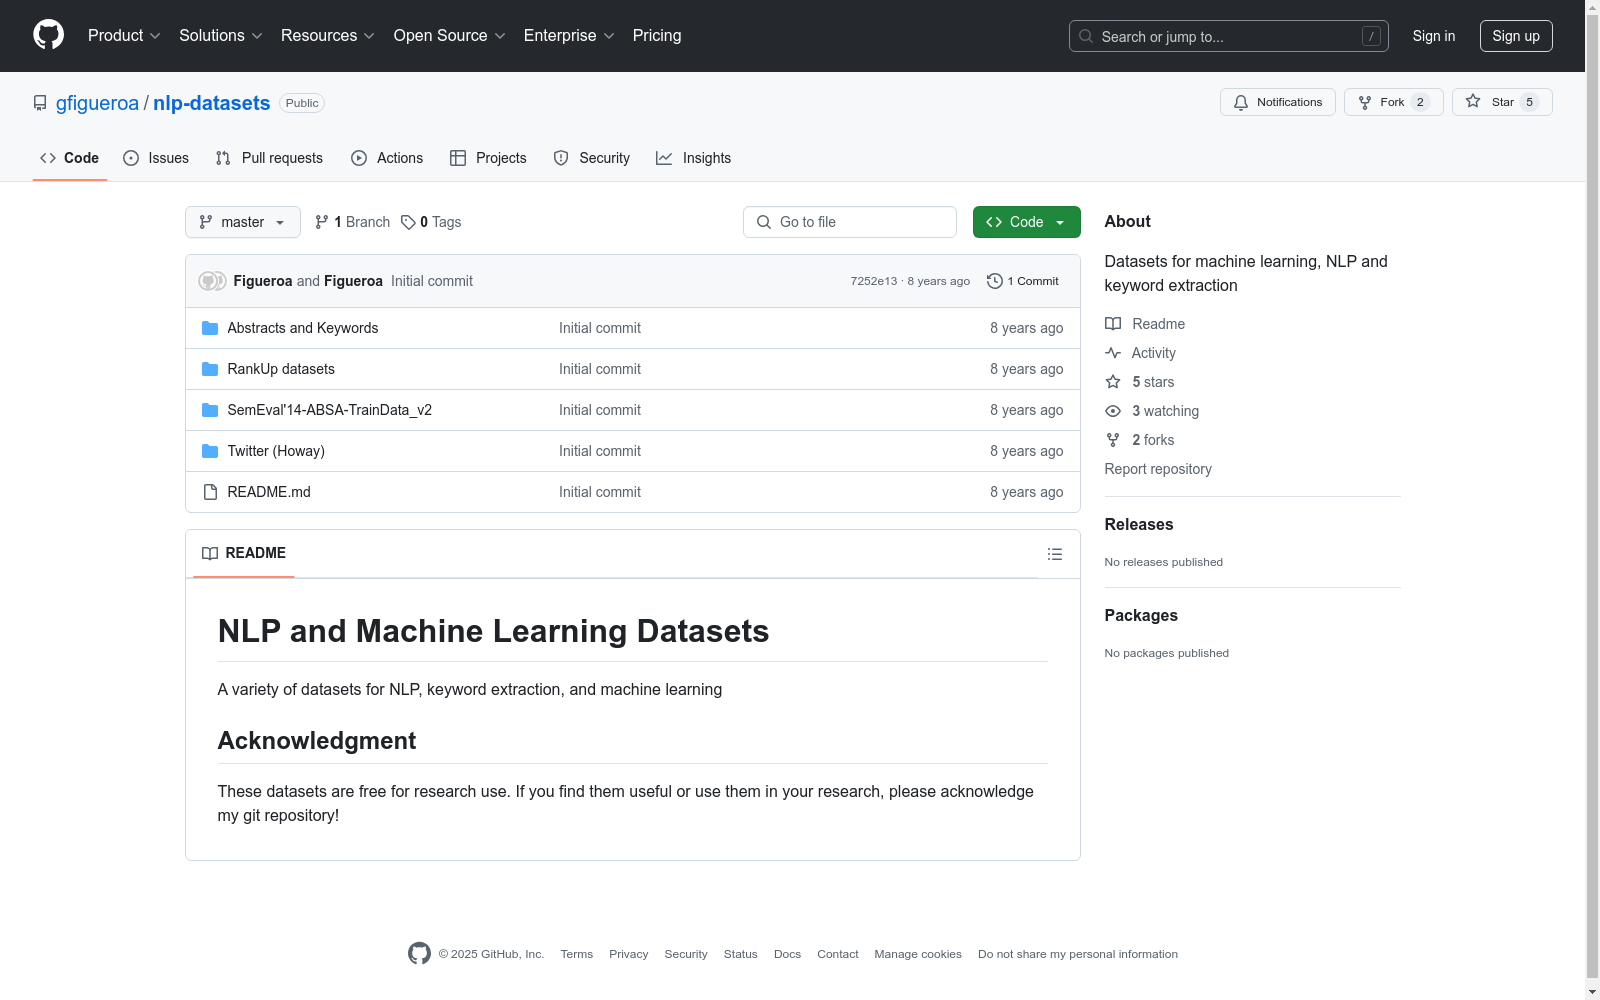Expand the Resources menu
This screenshot has width=1600, height=1000.
coord(328,36)
